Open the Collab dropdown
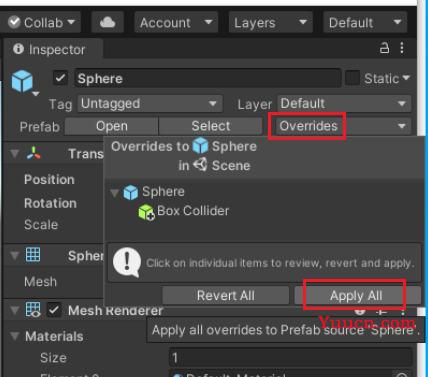Image resolution: width=428 pixels, height=377 pixels. (40, 23)
